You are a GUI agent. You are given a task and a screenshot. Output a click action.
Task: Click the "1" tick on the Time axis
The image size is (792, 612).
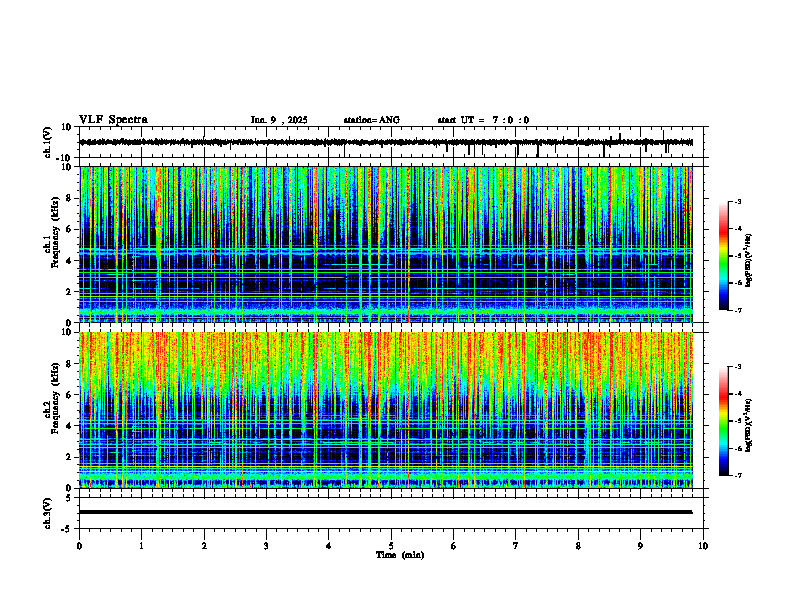pyautogui.click(x=141, y=546)
